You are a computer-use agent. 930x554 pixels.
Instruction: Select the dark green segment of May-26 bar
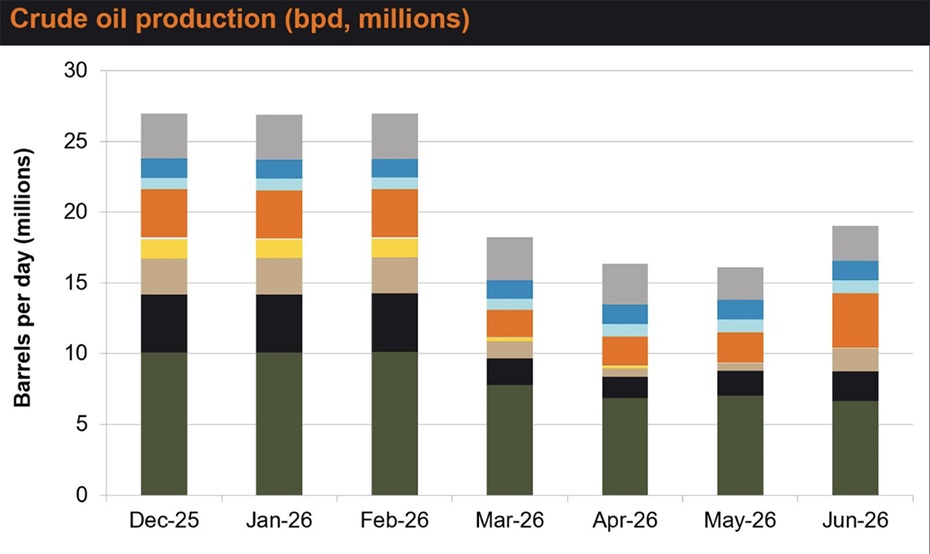[x=740, y=445]
